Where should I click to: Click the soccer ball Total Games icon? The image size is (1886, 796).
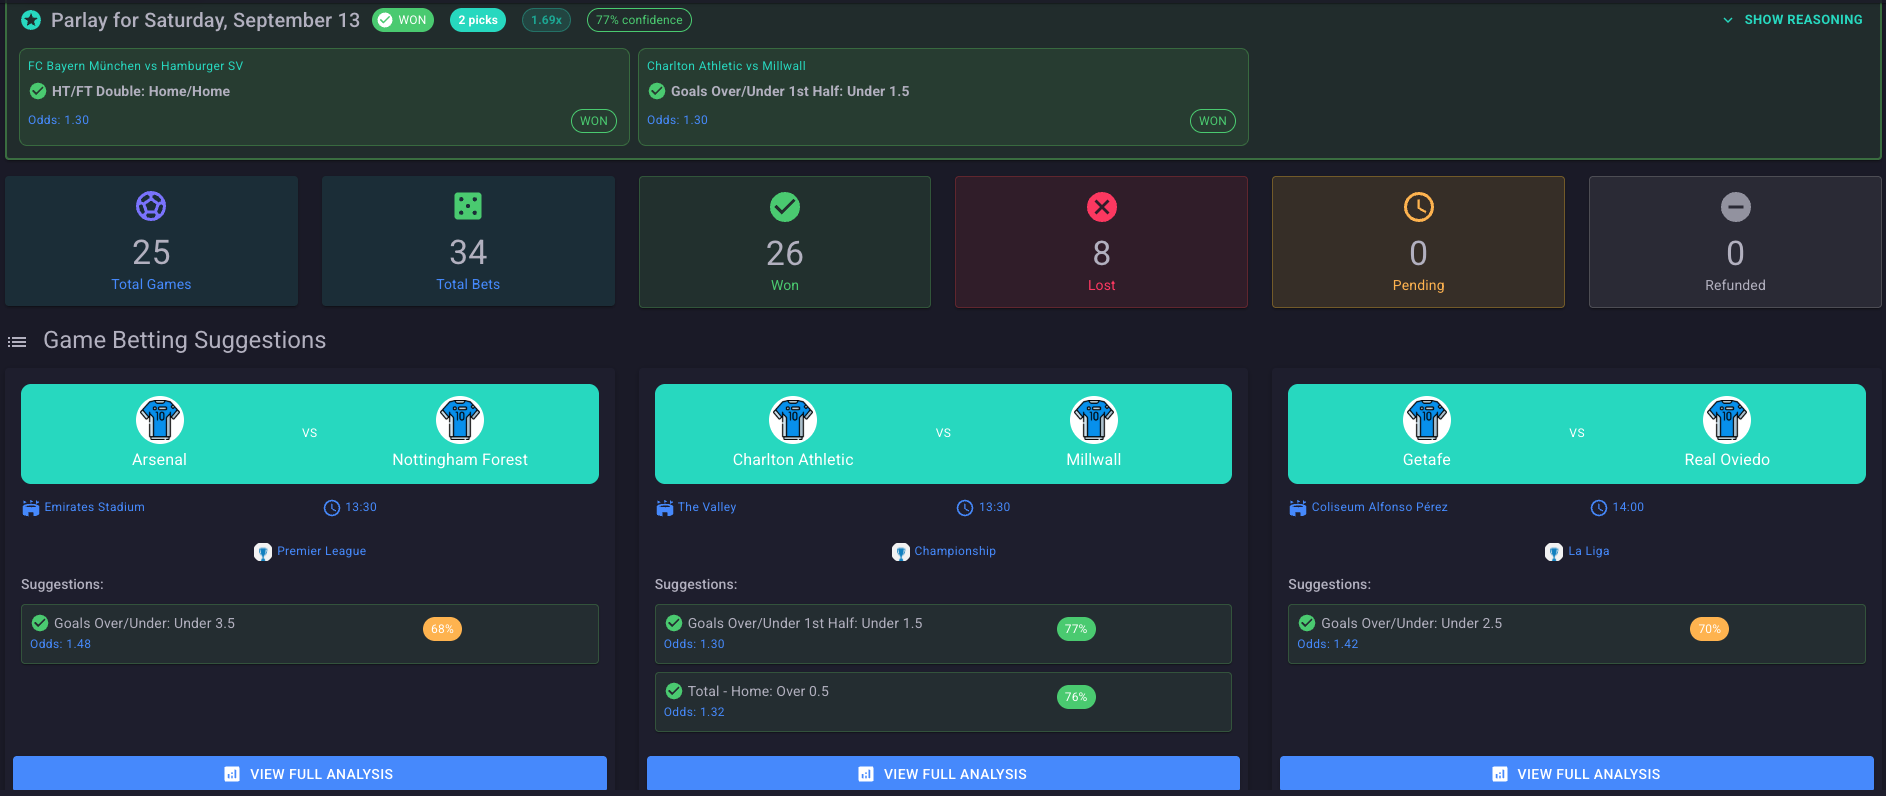pos(151,207)
